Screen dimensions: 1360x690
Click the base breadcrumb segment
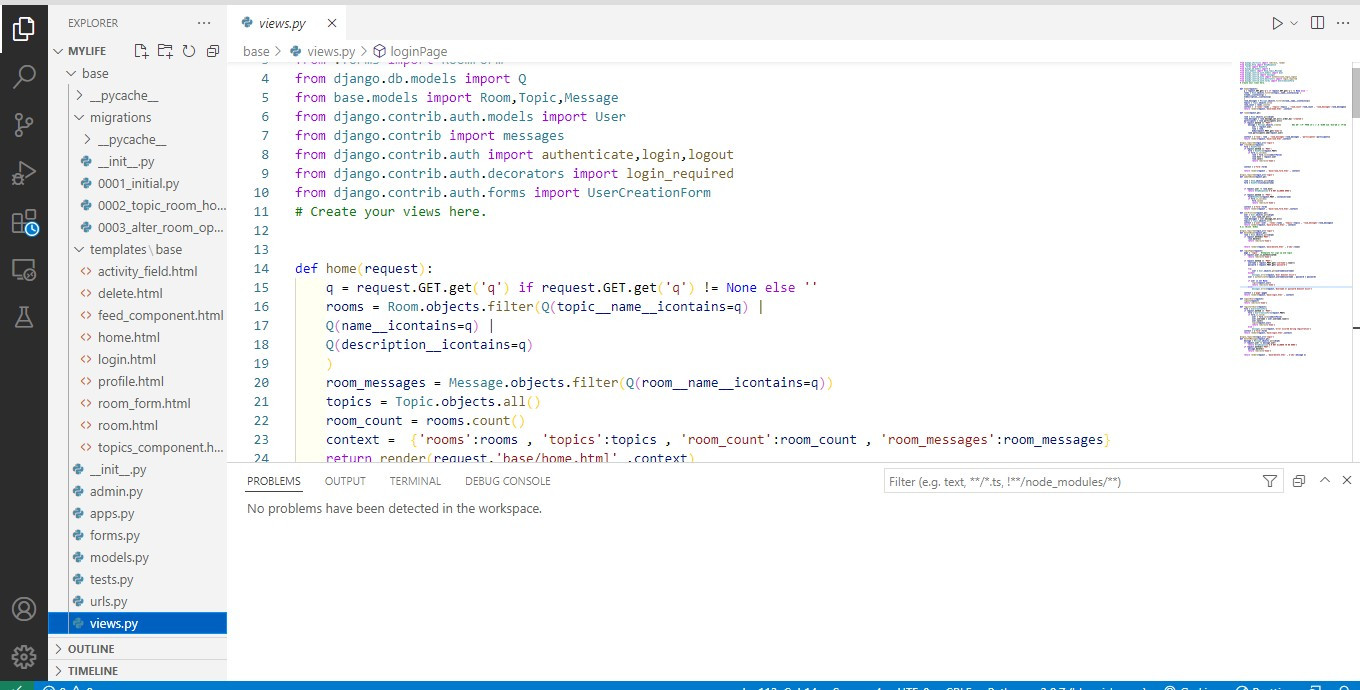click(x=256, y=51)
